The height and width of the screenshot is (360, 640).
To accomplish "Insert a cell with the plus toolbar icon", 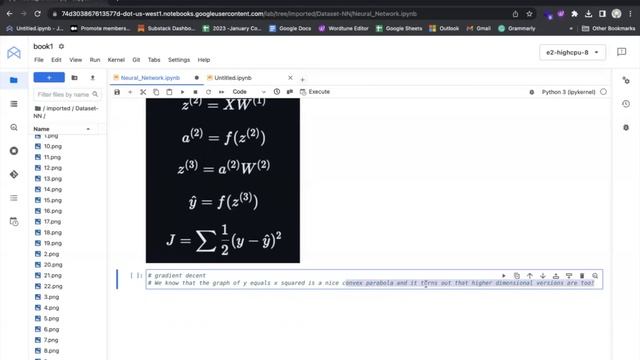I will click(x=130, y=92).
